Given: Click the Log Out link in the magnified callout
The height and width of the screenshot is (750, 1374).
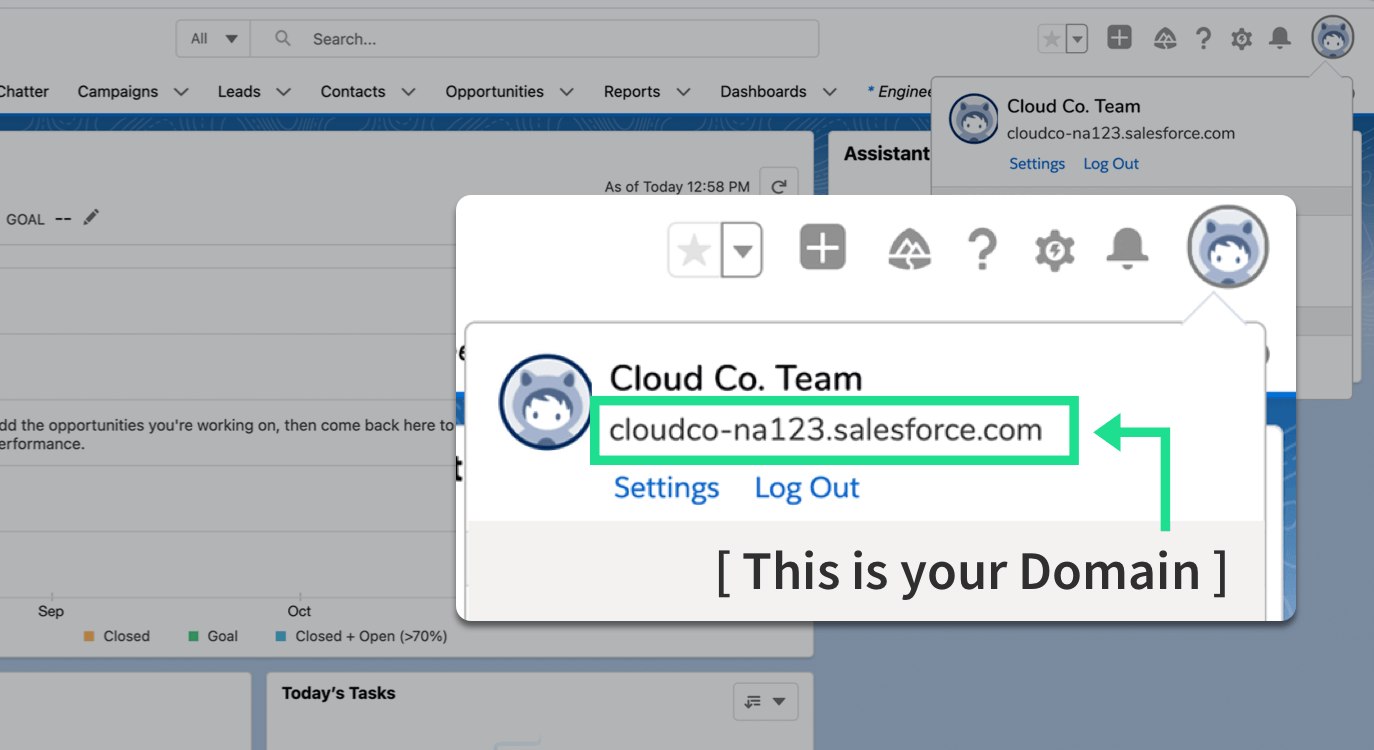Looking at the screenshot, I should click(807, 488).
